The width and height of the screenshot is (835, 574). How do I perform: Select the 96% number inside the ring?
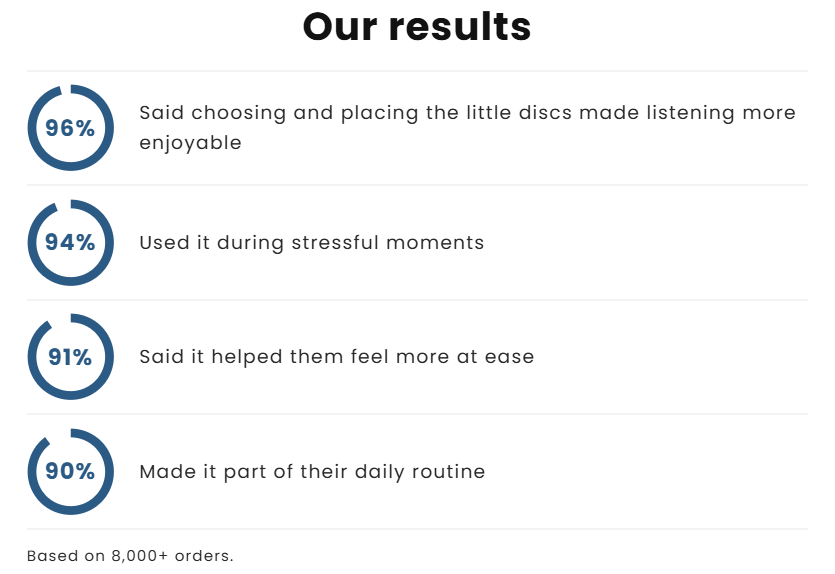point(70,128)
